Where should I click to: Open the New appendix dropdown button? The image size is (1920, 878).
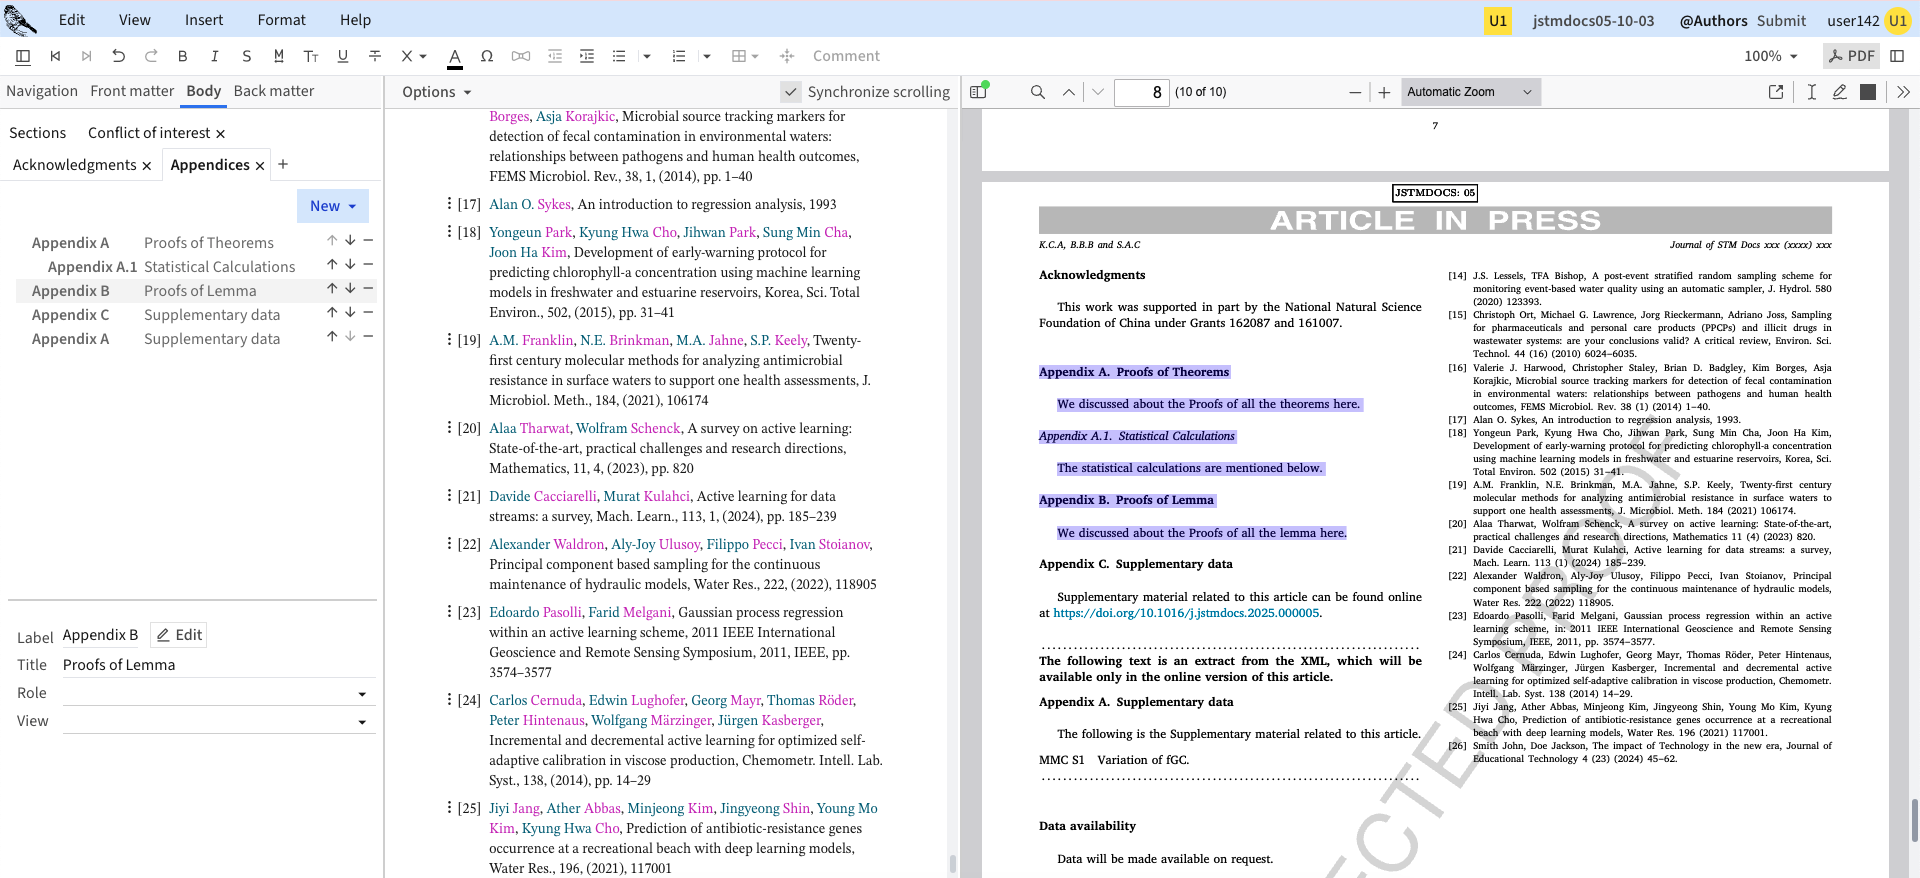tap(332, 206)
